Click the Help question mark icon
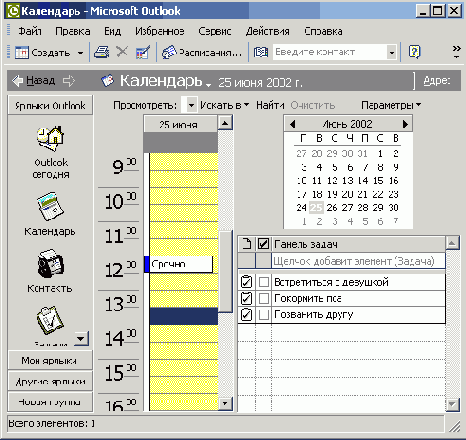Image resolution: width=466 pixels, height=440 pixels. tap(414, 52)
